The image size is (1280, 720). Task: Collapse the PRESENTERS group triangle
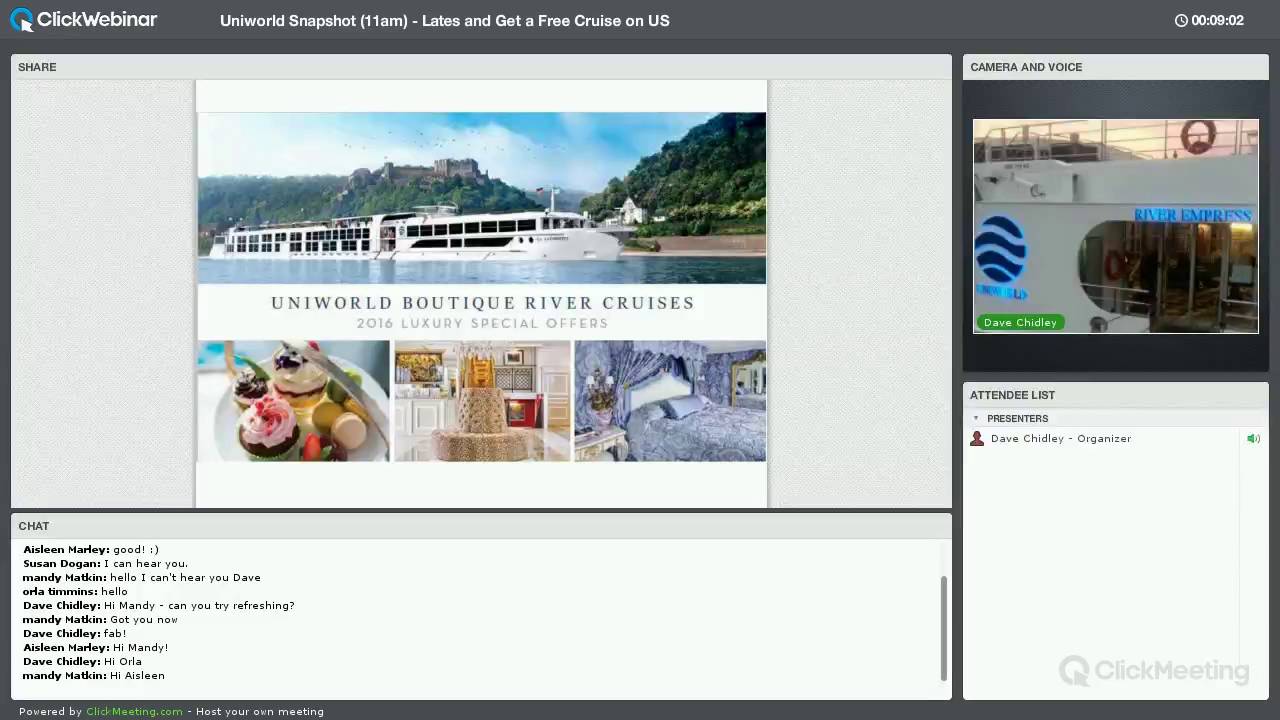pos(976,419)
